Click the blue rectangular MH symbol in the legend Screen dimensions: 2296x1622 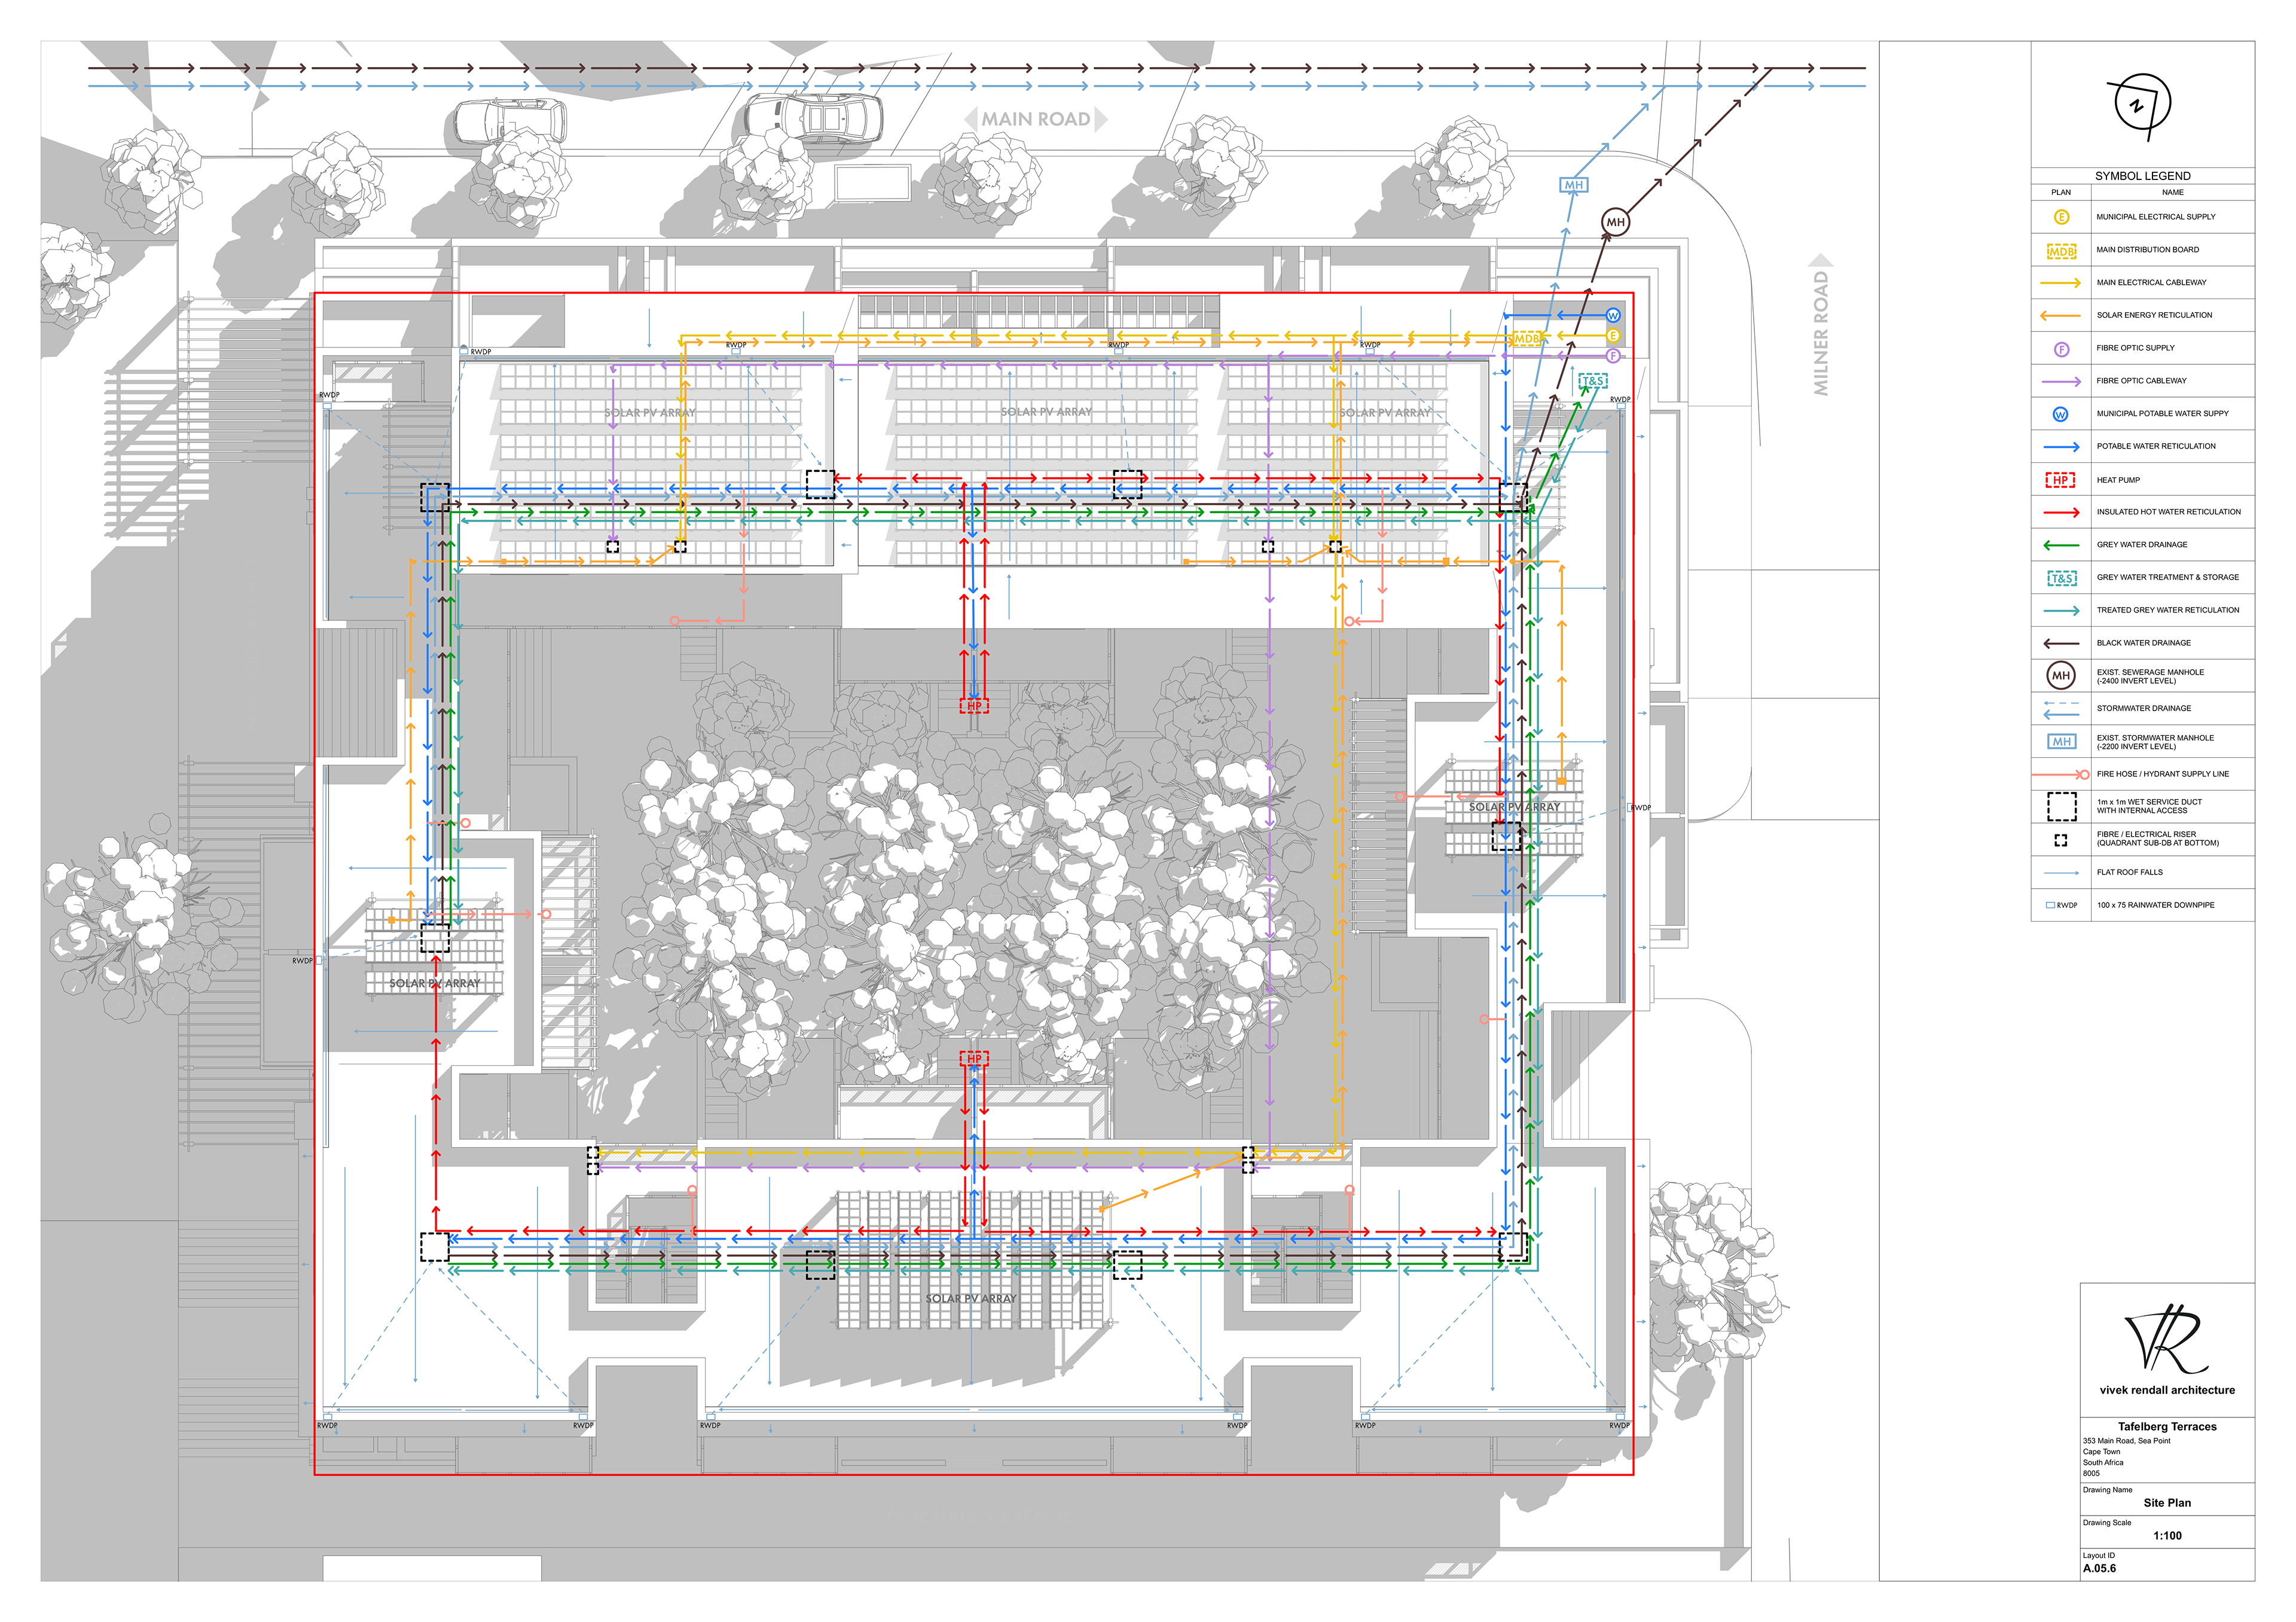[2061, 741]
